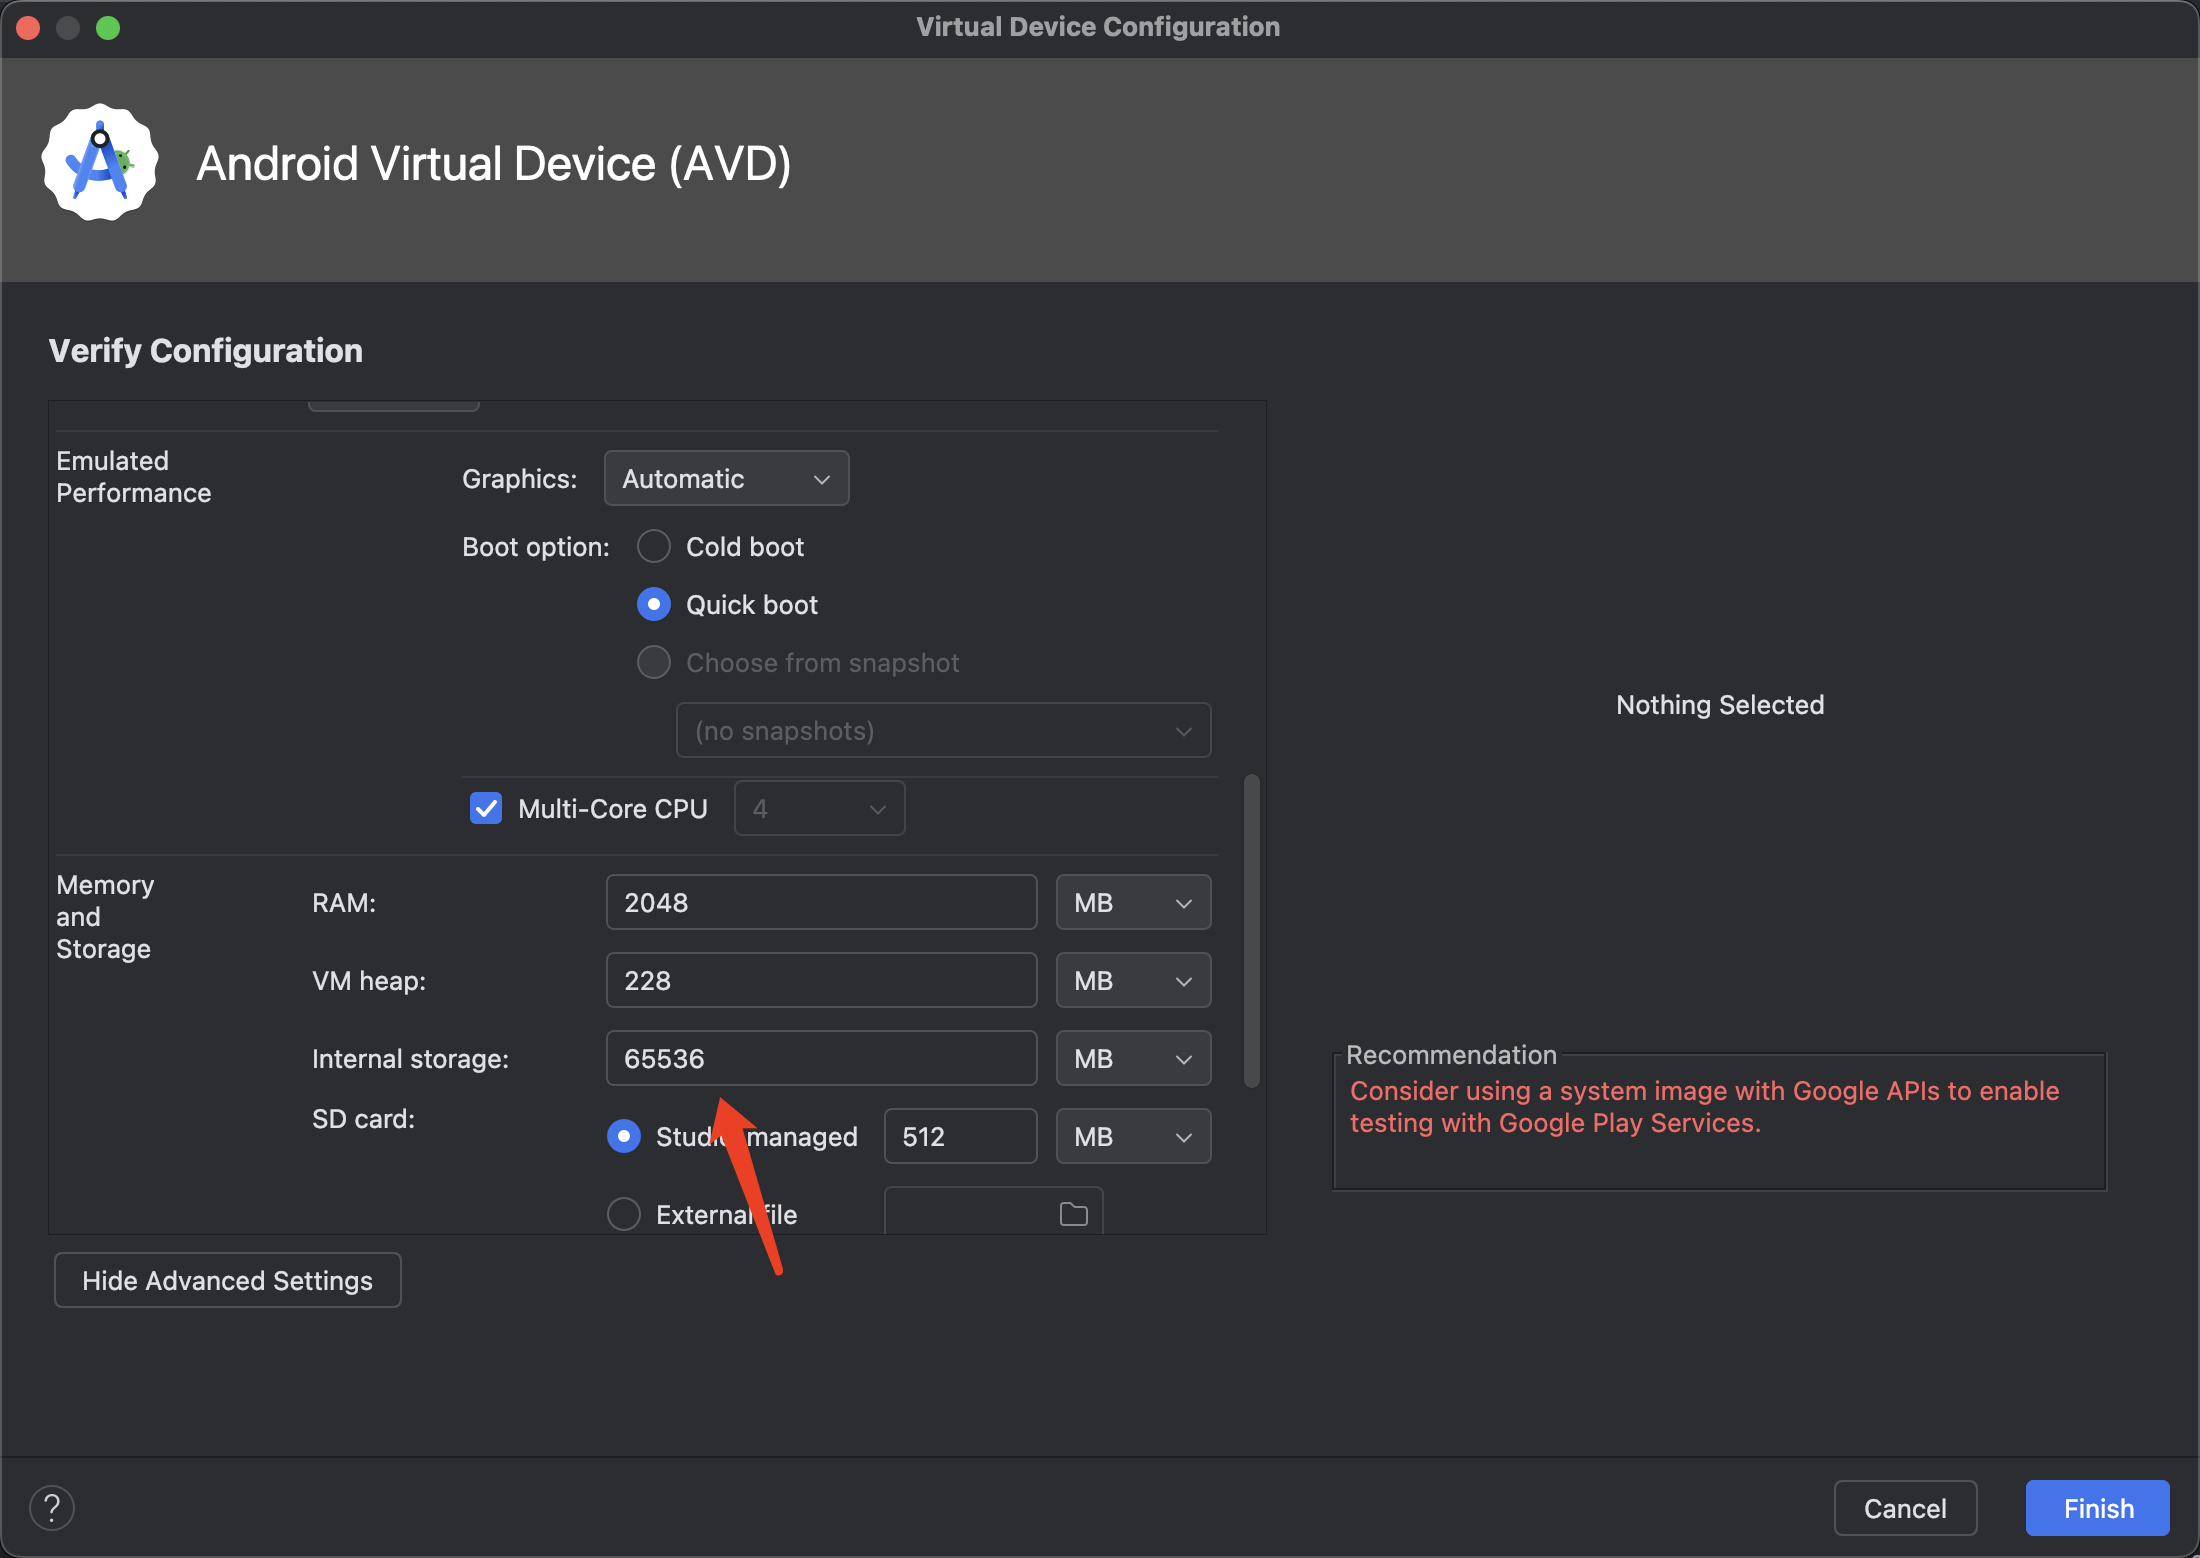Select the Quick boot option

[x=654, y=604]
